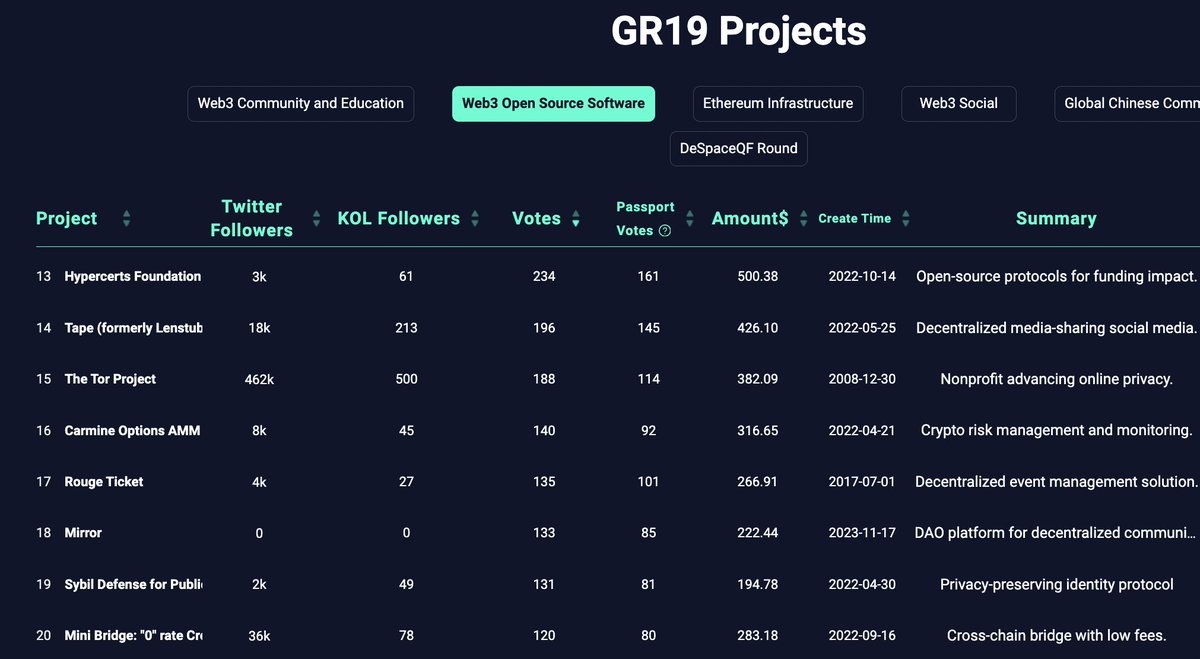
Task: Open Sybil Defense for Public project
Action: pos(133,584)
